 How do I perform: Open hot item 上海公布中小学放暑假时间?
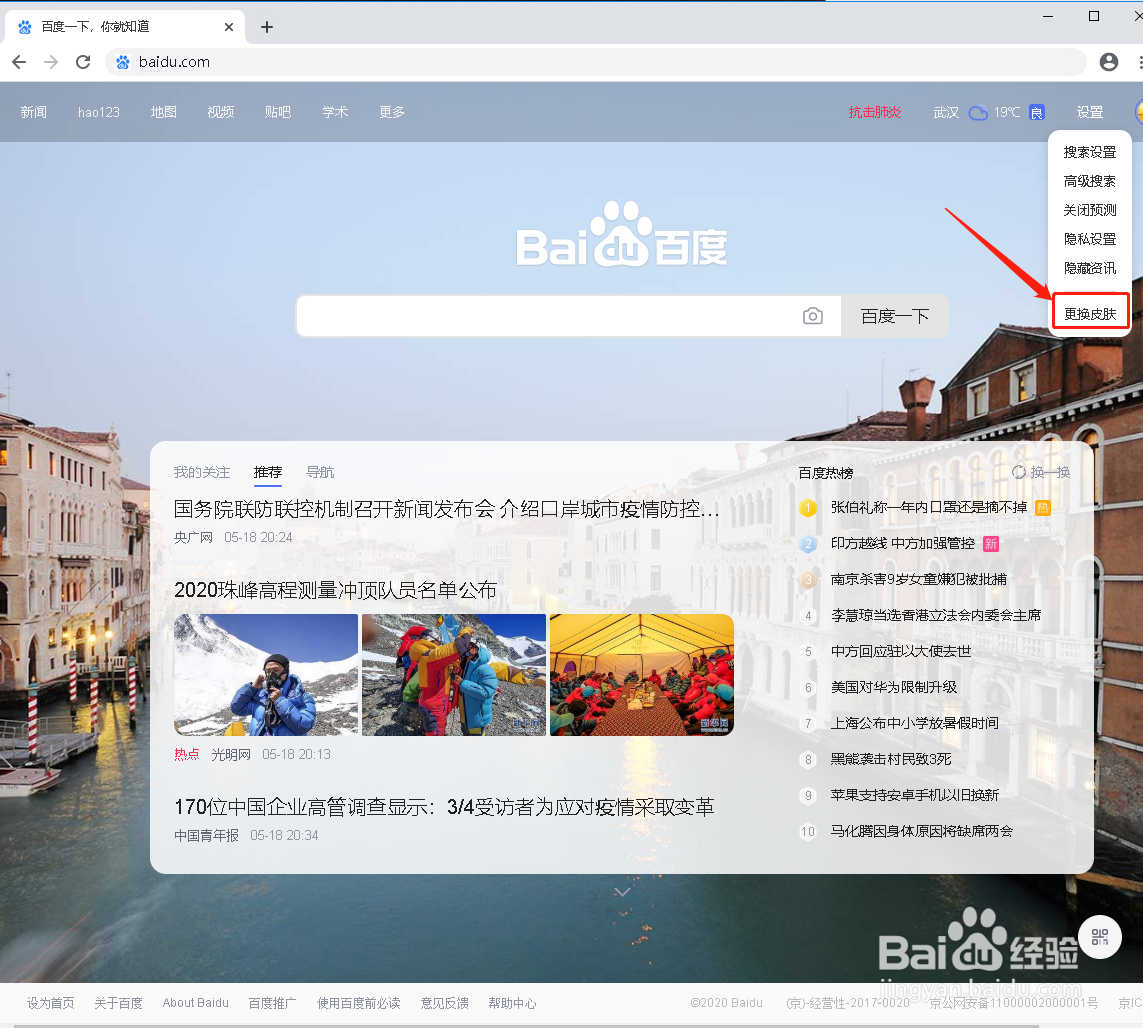click(x=915, y=723)
